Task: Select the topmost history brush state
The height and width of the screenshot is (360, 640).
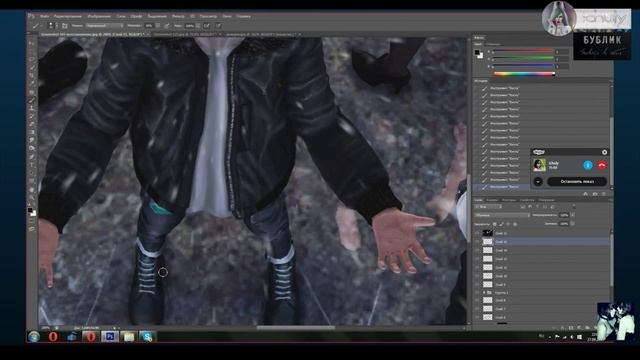Action: [542, 88]
